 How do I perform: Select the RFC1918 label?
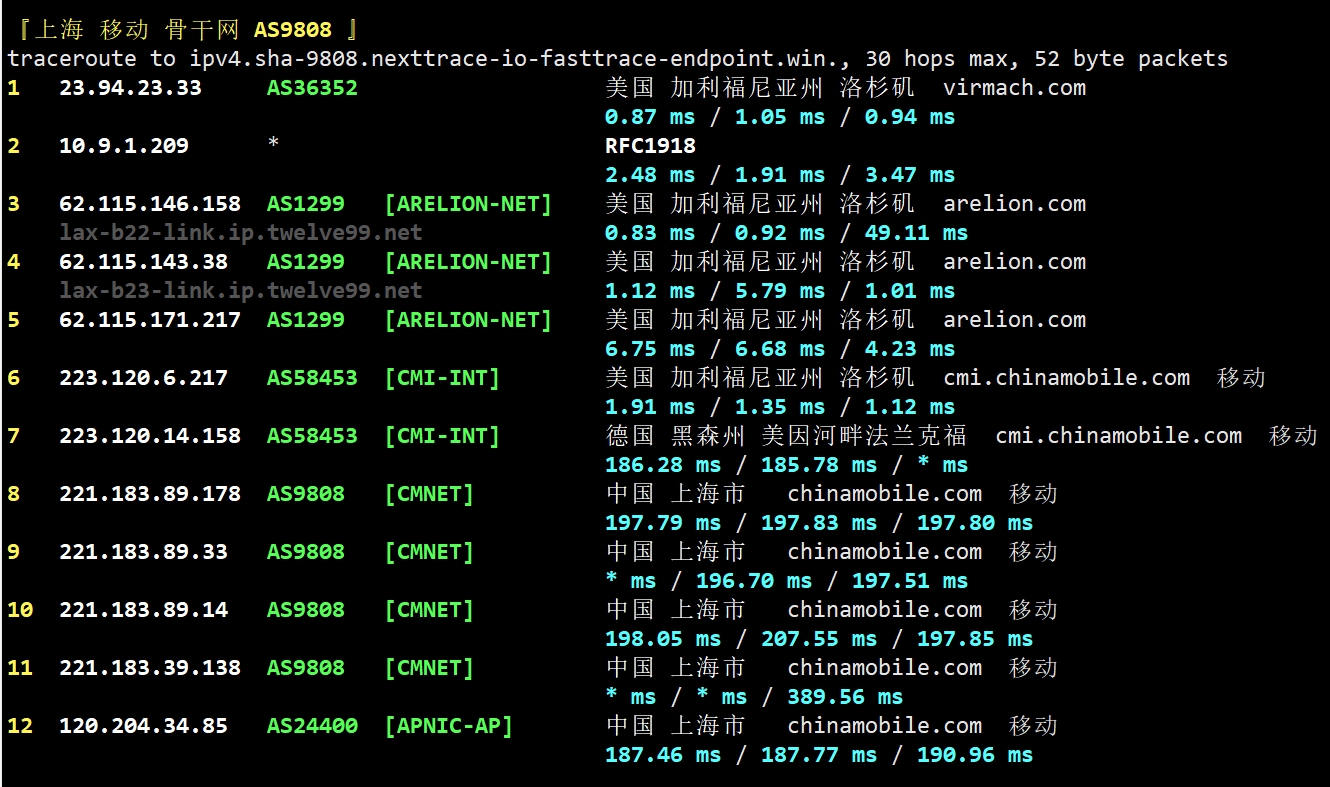[650, 146]
